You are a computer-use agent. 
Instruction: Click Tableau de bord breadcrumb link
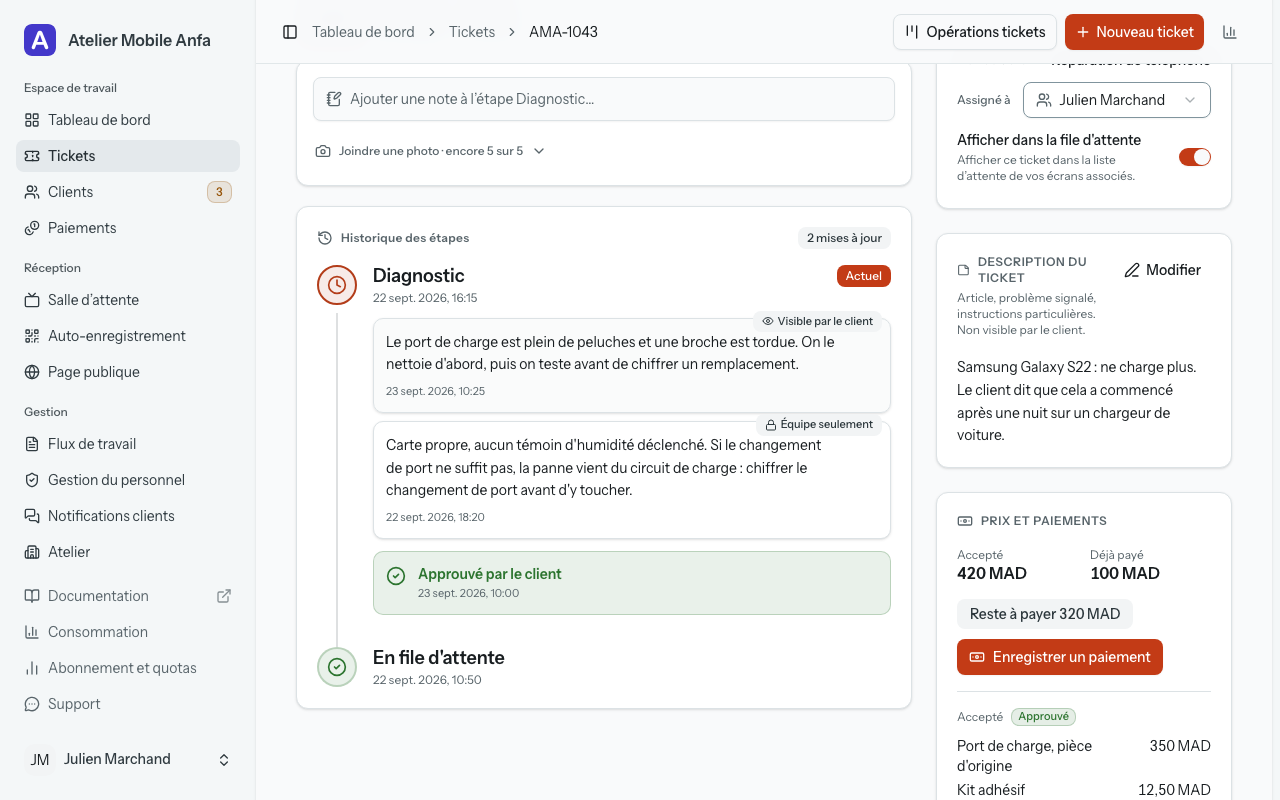click(363, 32)
